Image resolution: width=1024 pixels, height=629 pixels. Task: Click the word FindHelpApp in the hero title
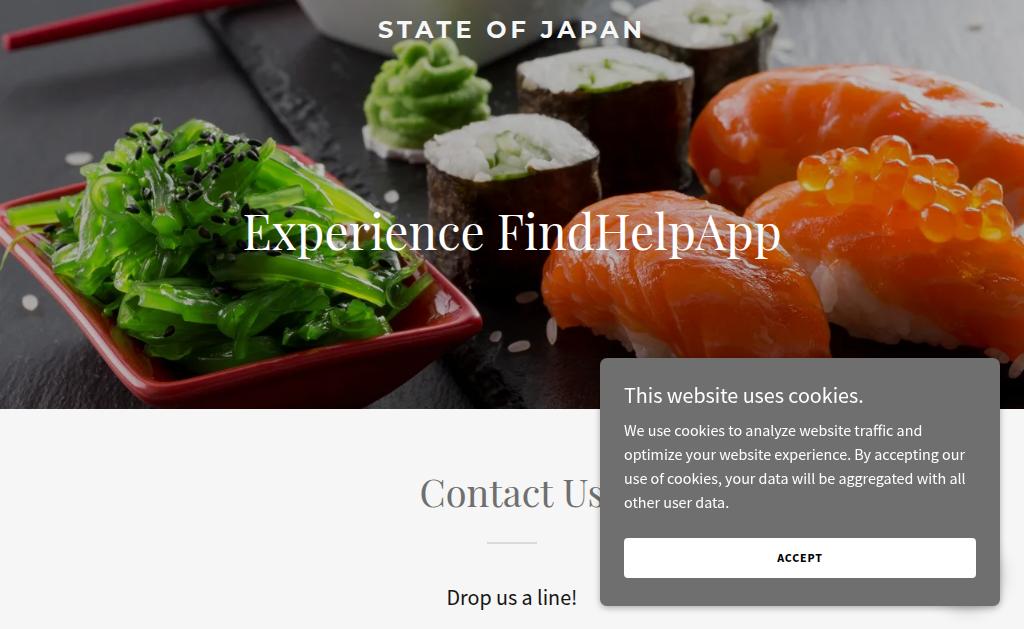(x=639, y=233)
